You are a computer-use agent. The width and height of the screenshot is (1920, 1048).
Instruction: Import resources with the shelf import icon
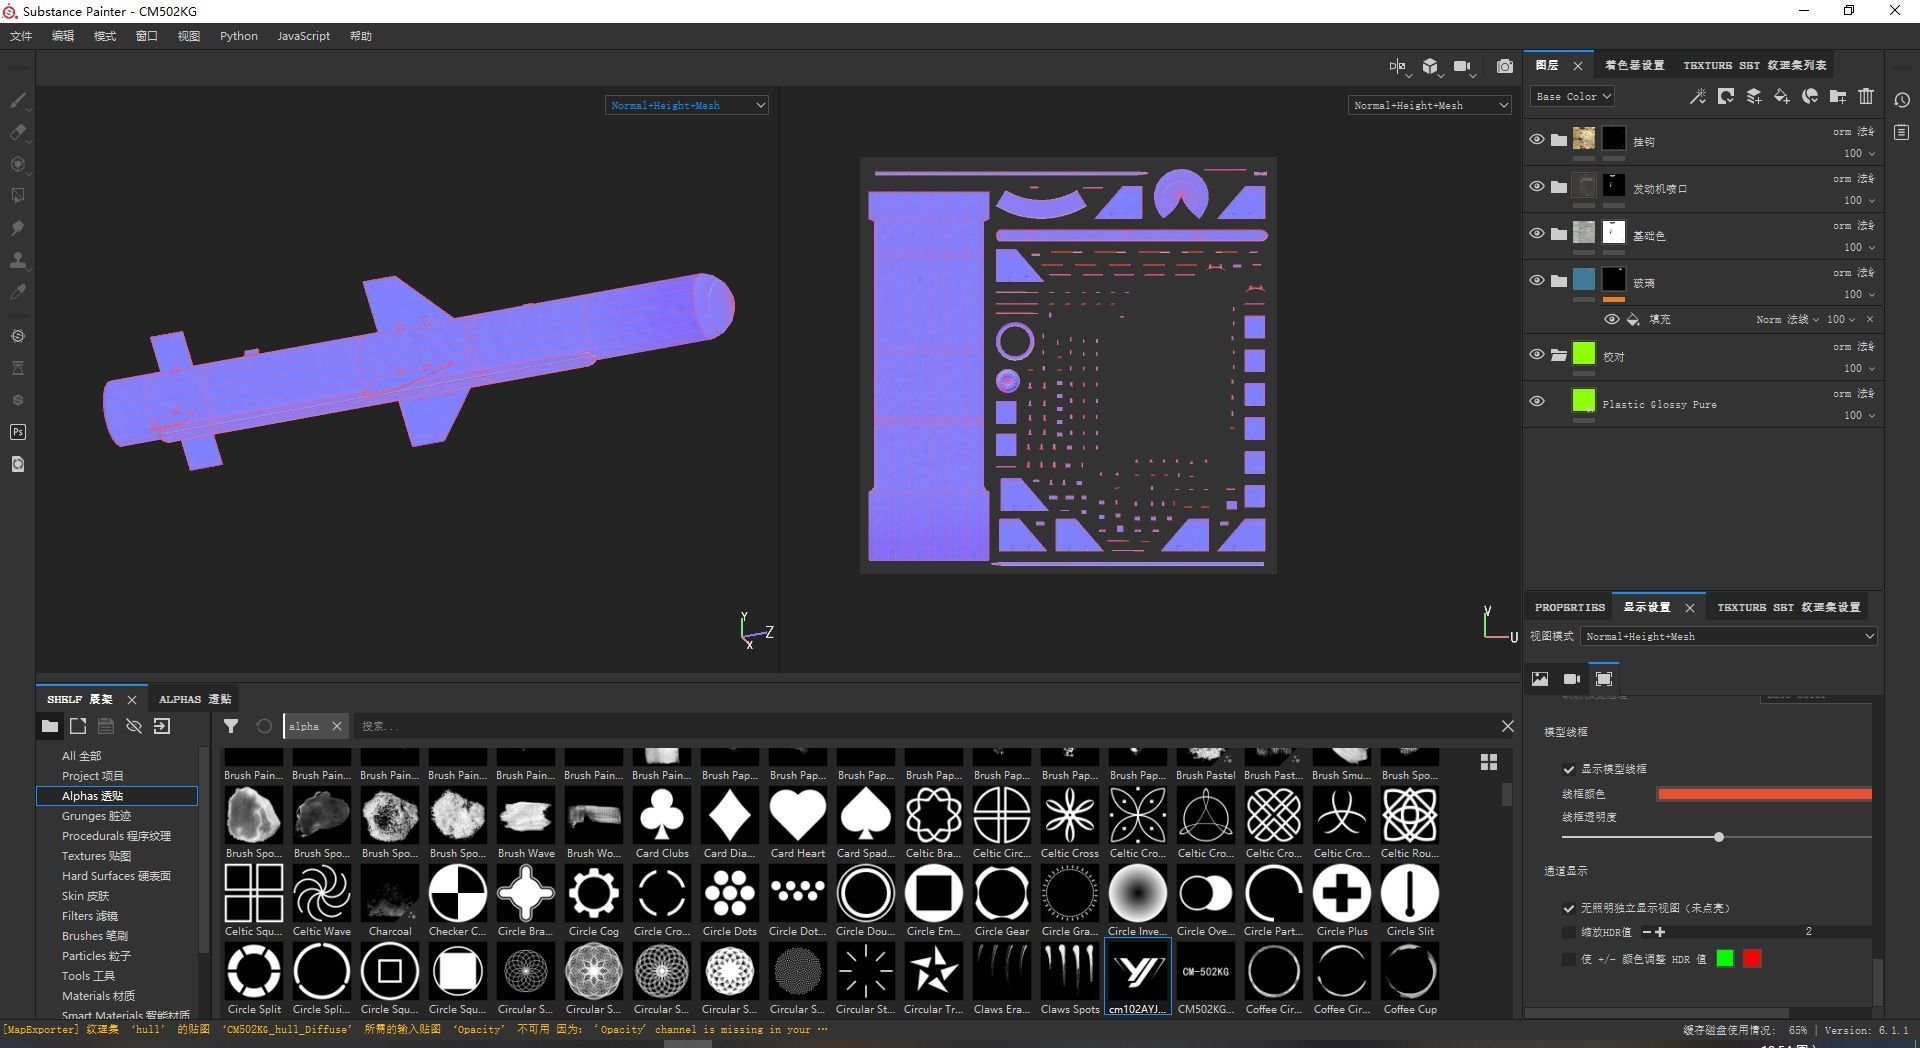click(162, 726)
